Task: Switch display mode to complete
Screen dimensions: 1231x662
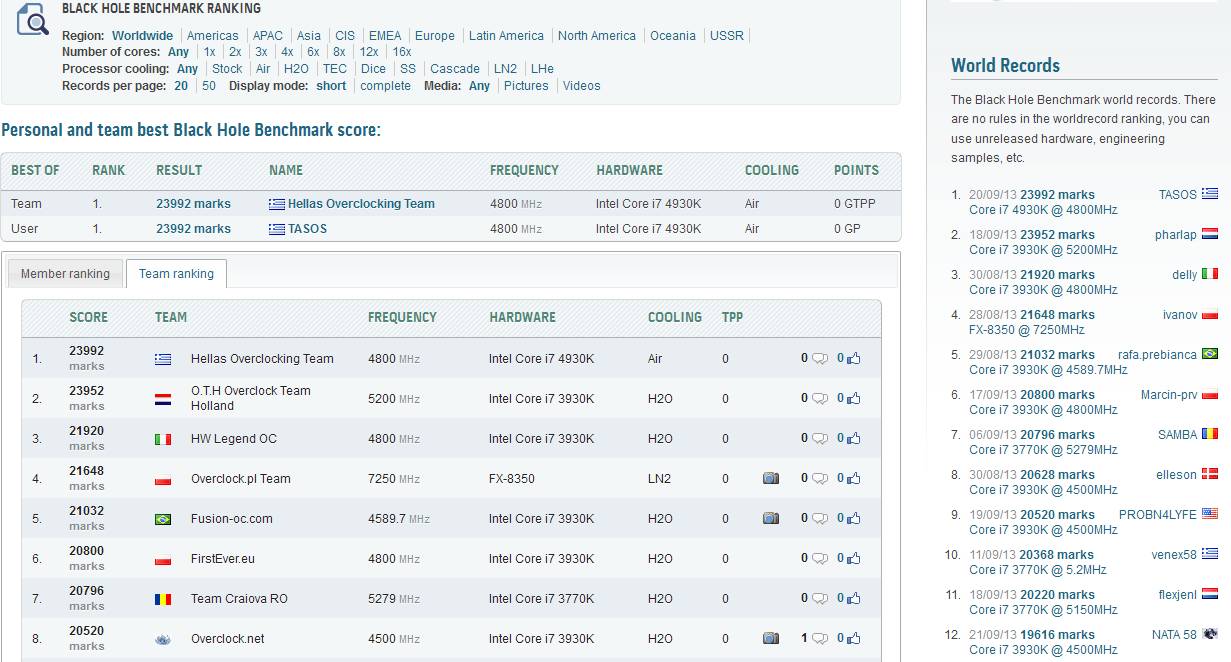Action: (x=386, y=86)
